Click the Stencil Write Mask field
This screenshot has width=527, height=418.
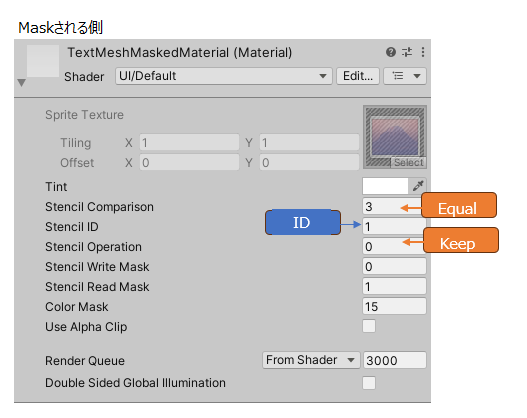[x=394, y=266]
